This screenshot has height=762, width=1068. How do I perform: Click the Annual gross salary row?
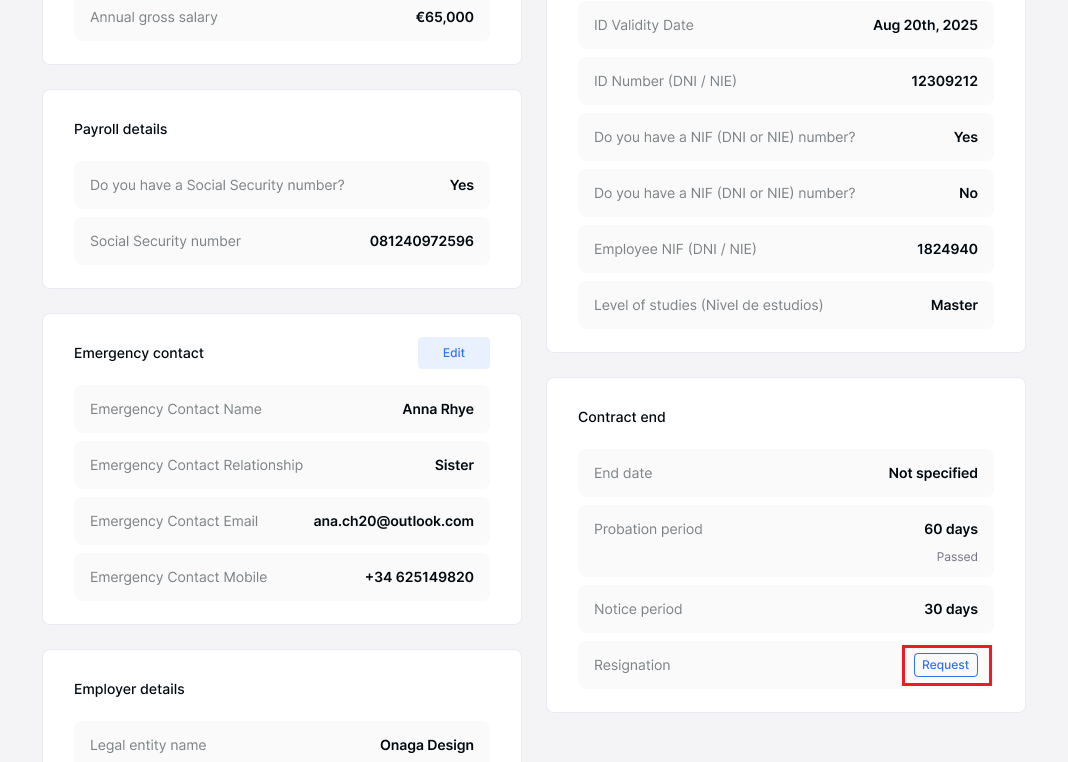click(x=281, y=18)
